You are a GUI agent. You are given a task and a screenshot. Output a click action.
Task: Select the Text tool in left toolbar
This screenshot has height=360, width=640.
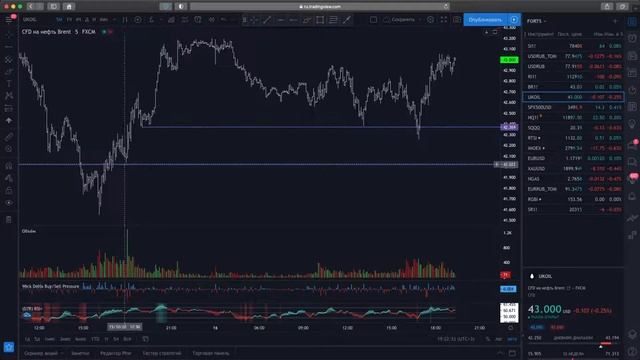[9, 84]
